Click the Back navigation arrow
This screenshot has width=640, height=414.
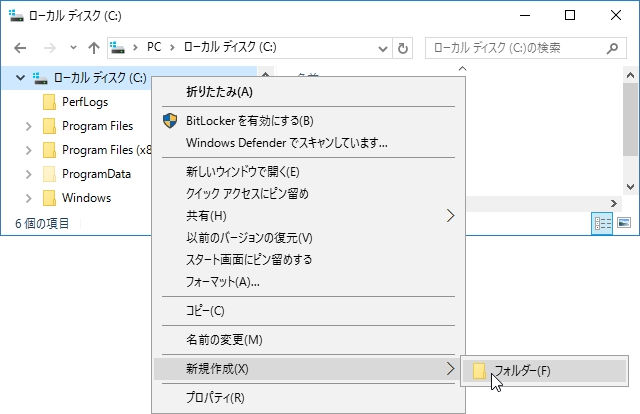click(x=20, y=48)
